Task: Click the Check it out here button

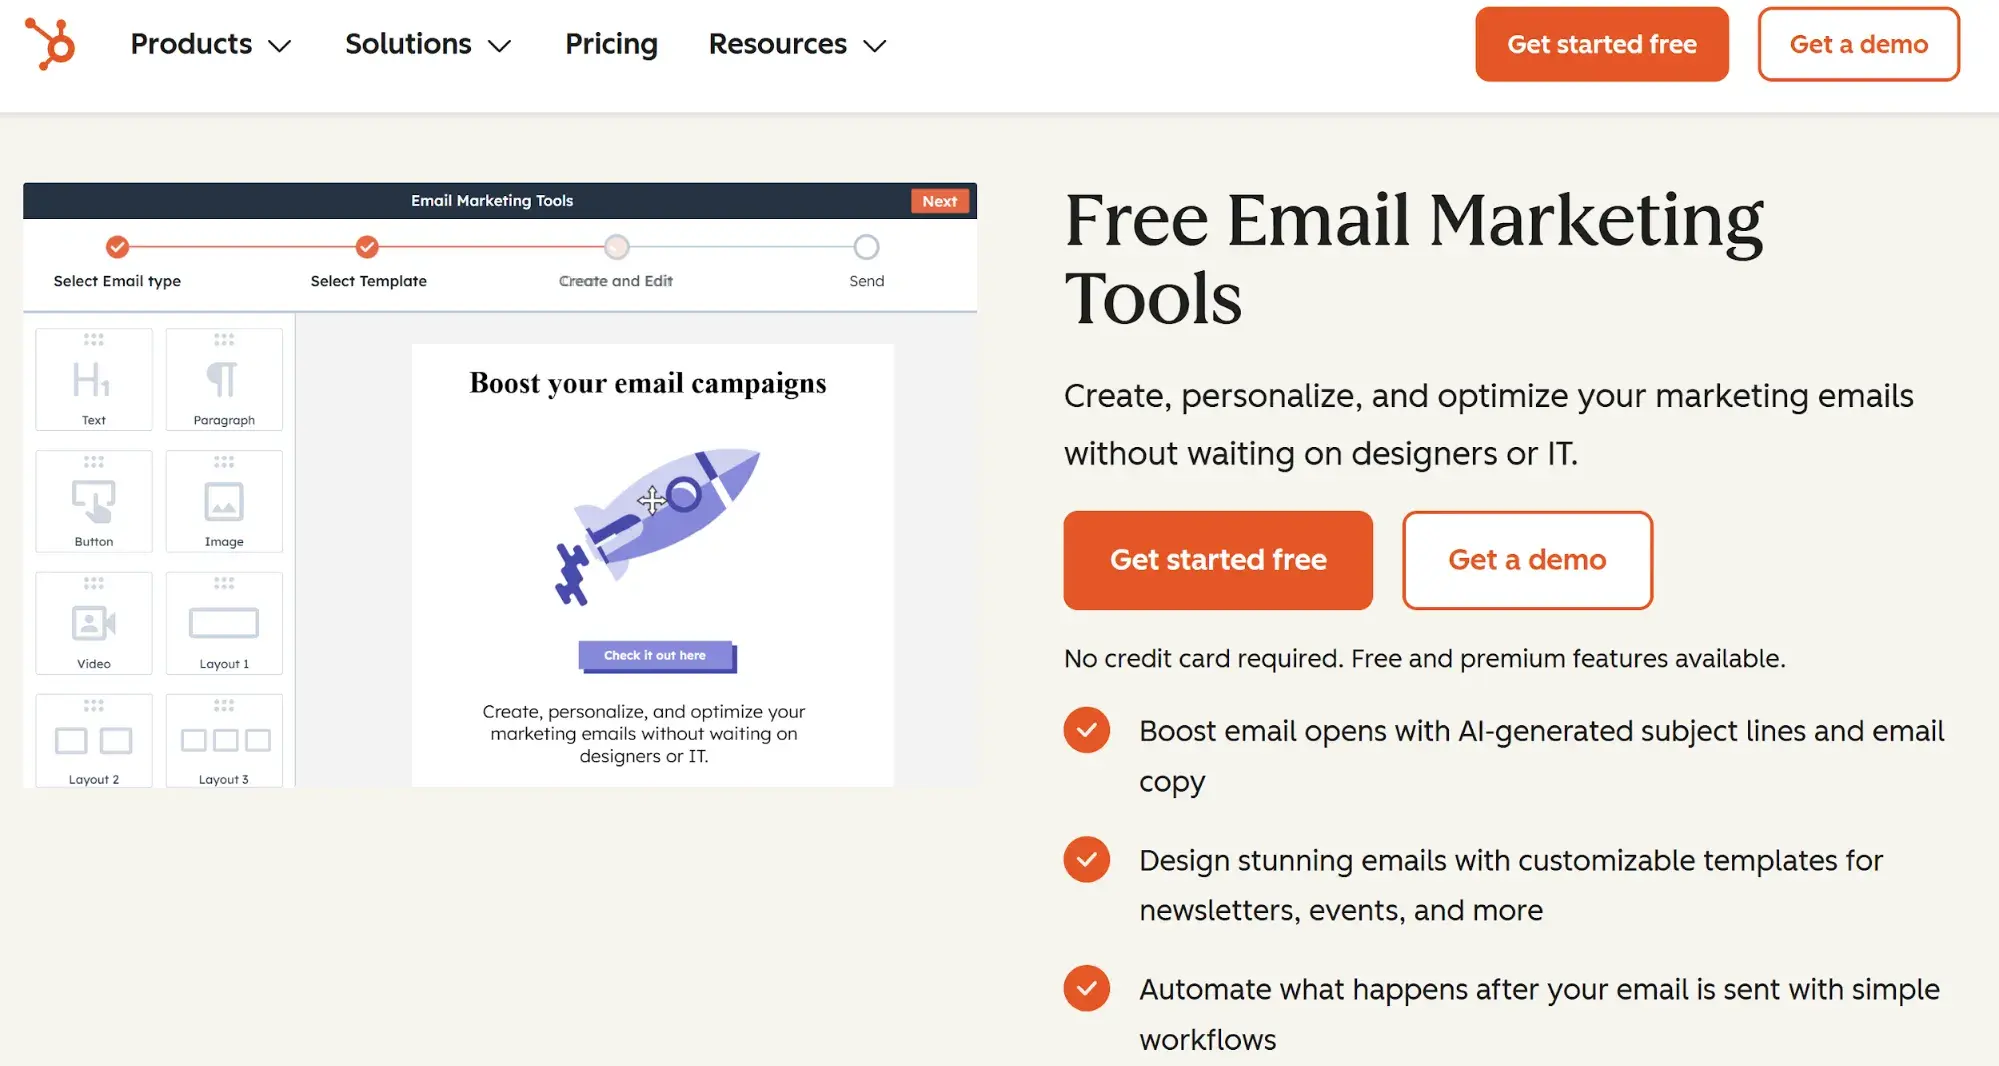Action: point(656,655)
